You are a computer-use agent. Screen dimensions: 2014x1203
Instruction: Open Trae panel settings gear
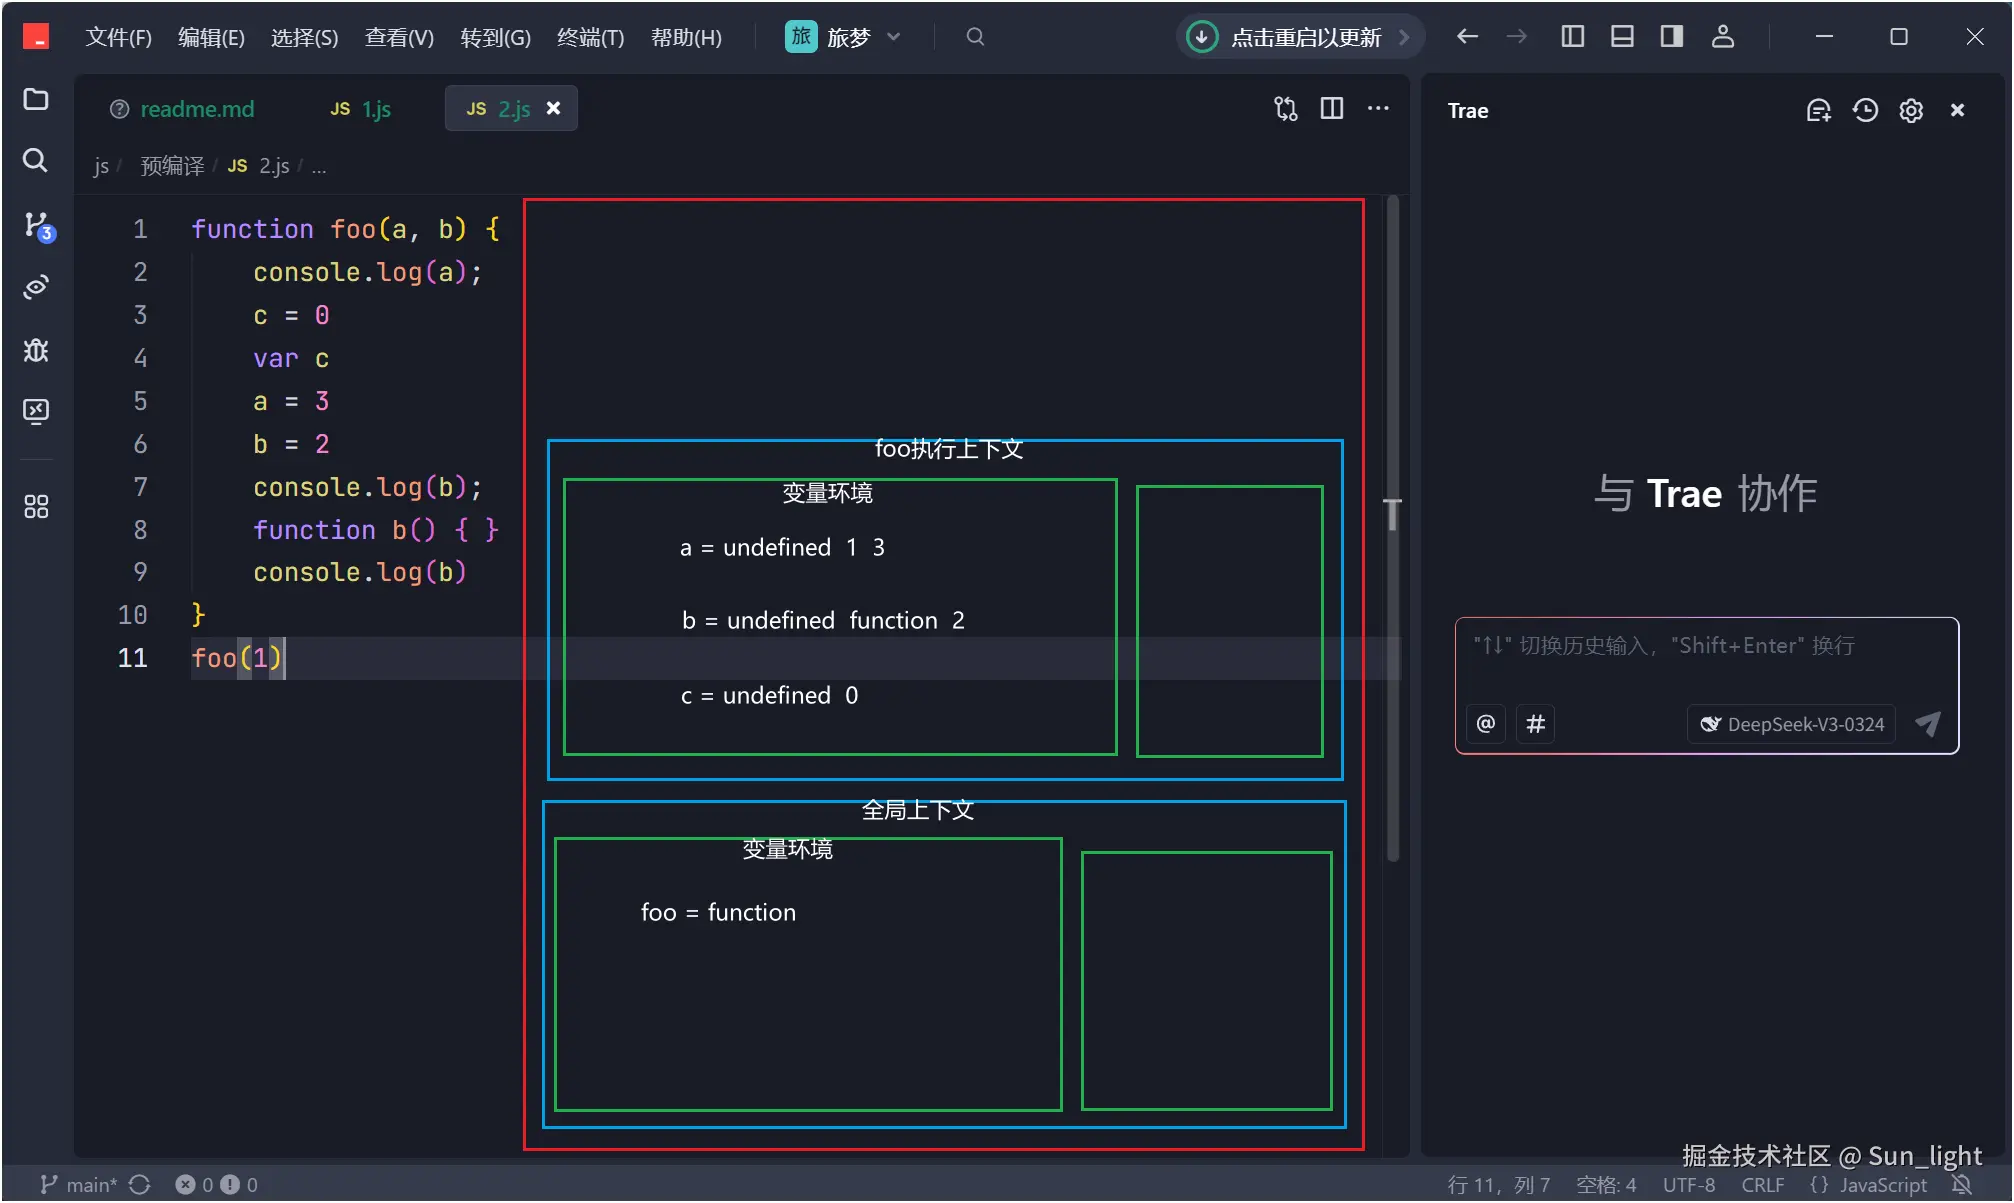[1911, 110]
